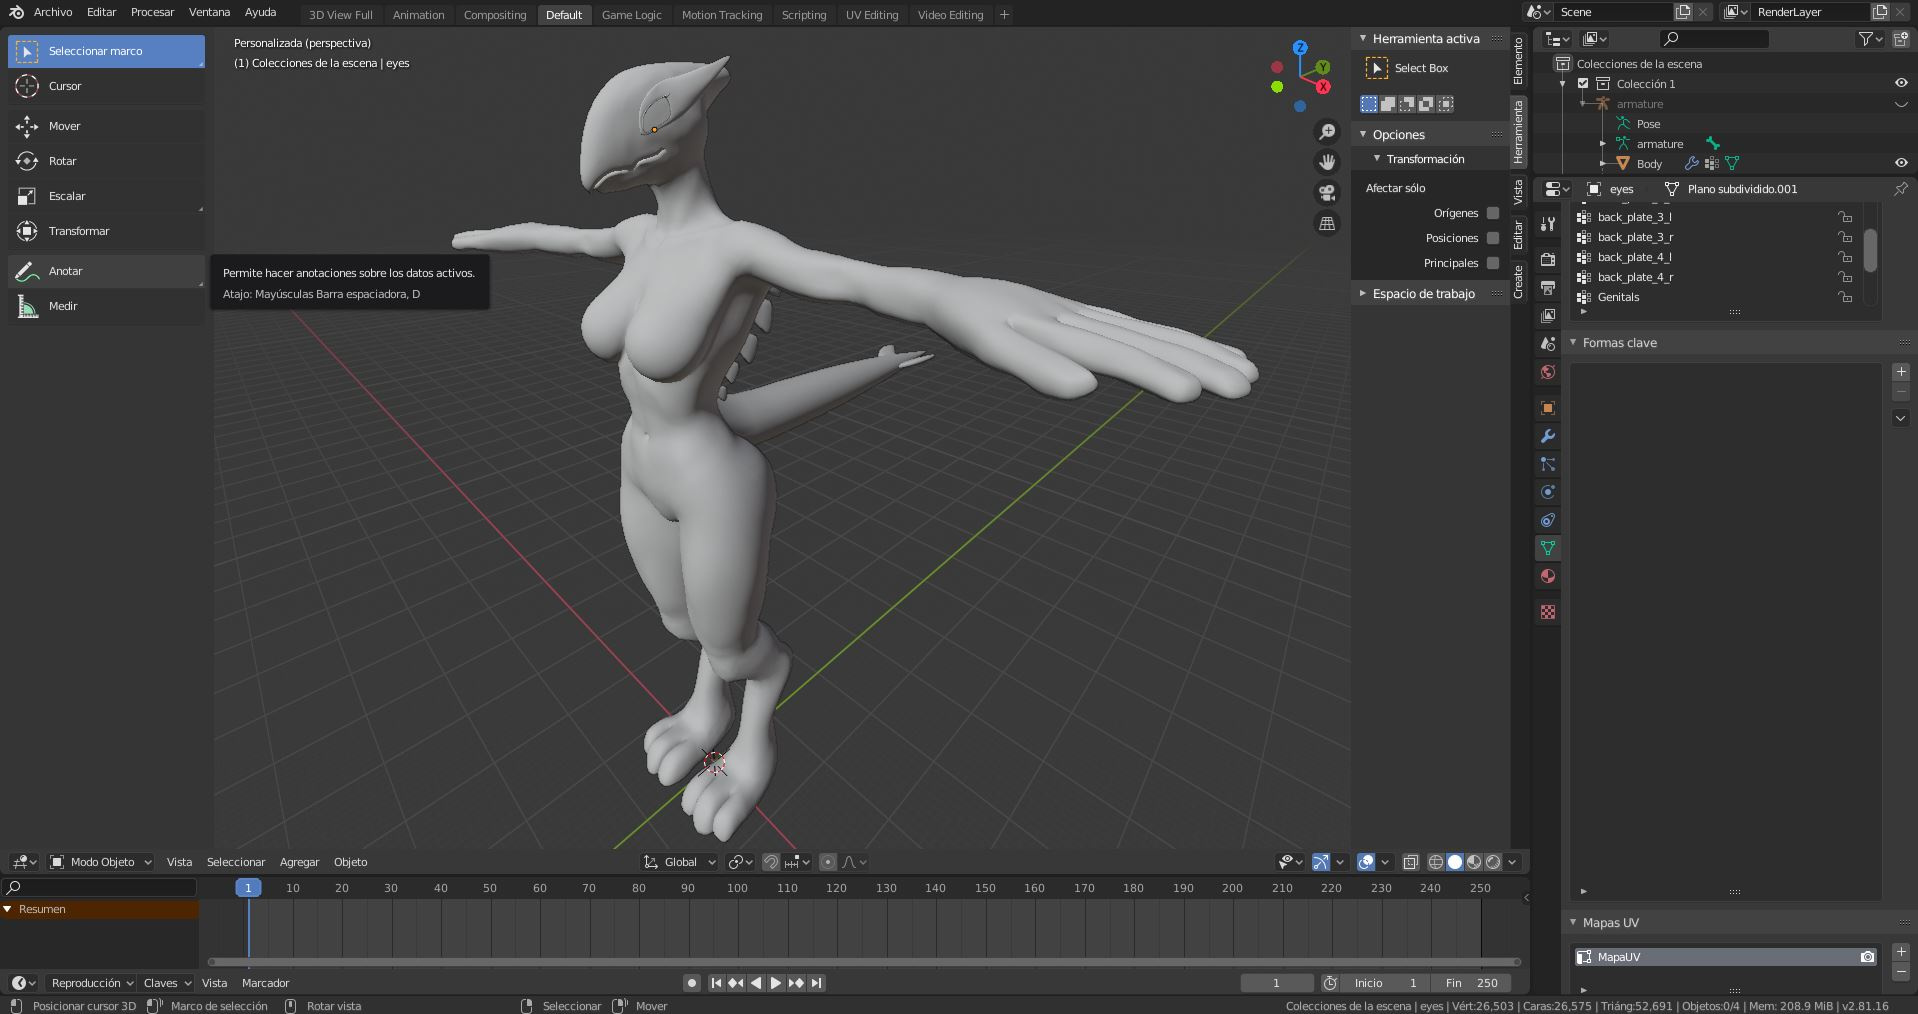Collapse the Mapas UV panel
The width and height of the screenshot is (1918, 1014).
click(1573, 923)
